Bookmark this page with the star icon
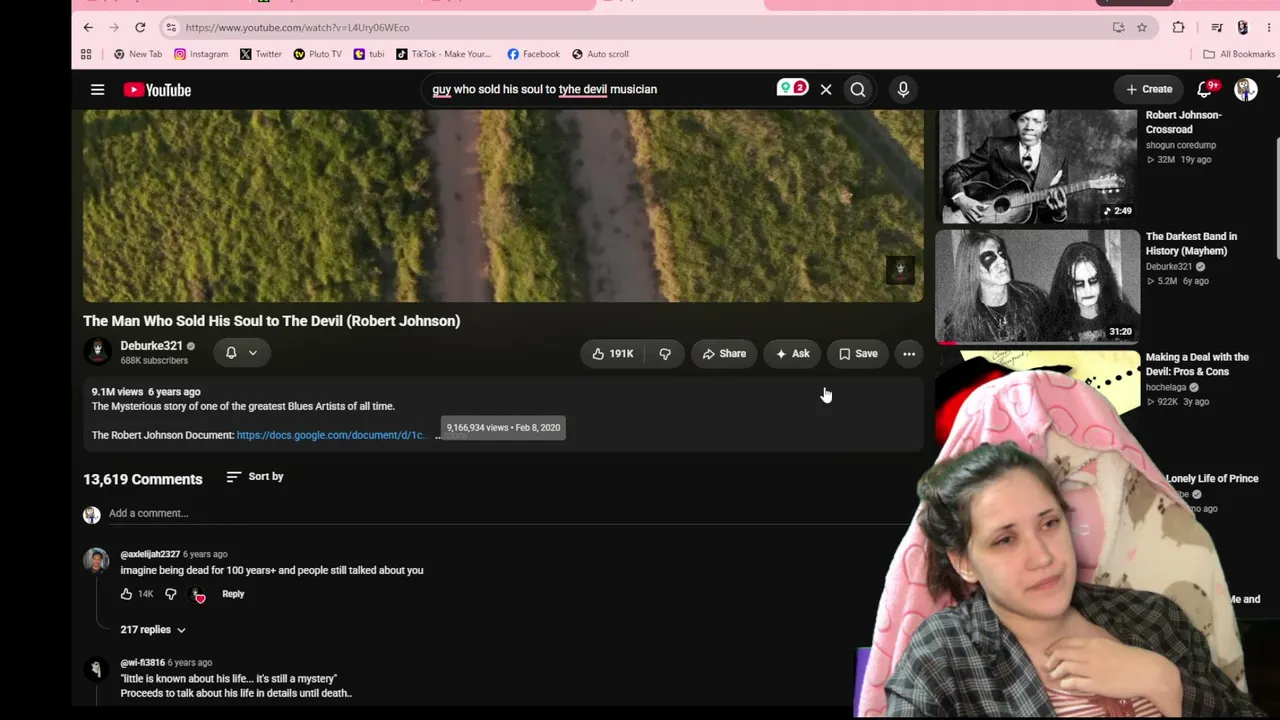This screenshot has height=720, width=1280. [x=1142, y=27]
